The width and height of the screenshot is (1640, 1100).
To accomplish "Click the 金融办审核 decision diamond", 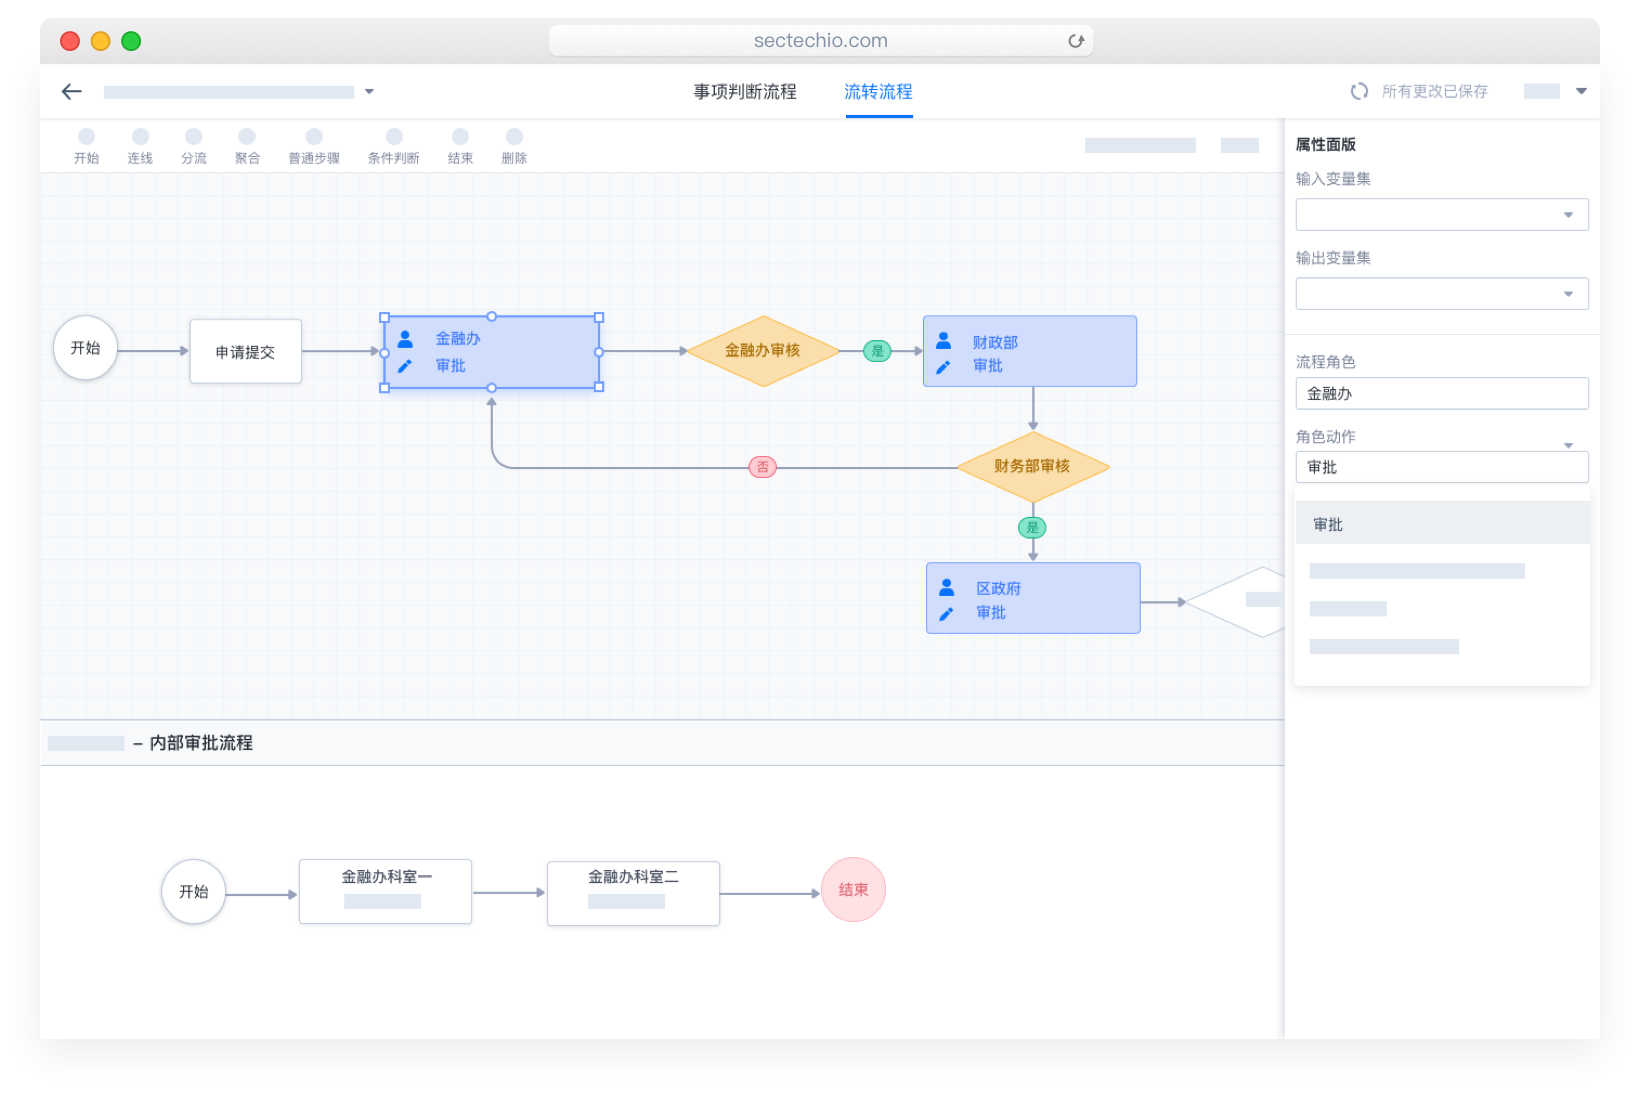I will pyautogui.click(x=763, y=351).
